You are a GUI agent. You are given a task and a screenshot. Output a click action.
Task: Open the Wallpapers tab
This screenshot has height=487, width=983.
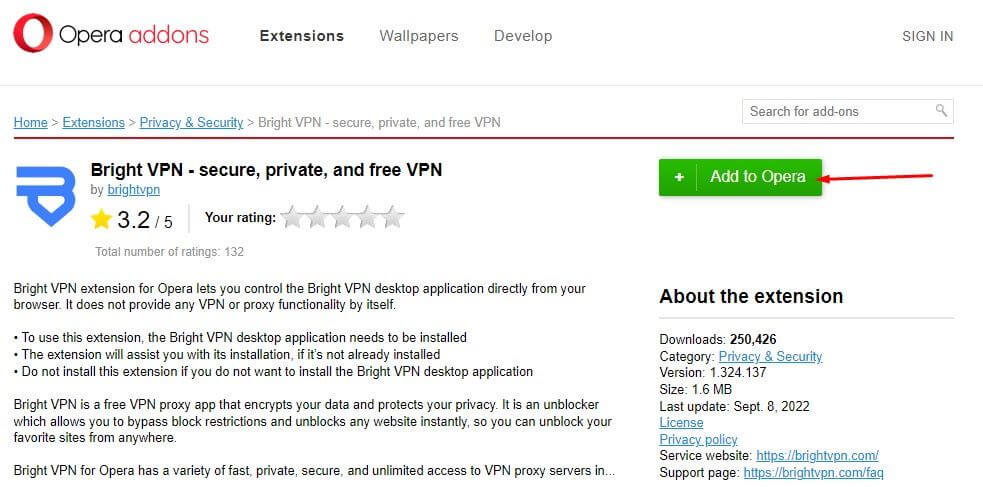point(418,36)
